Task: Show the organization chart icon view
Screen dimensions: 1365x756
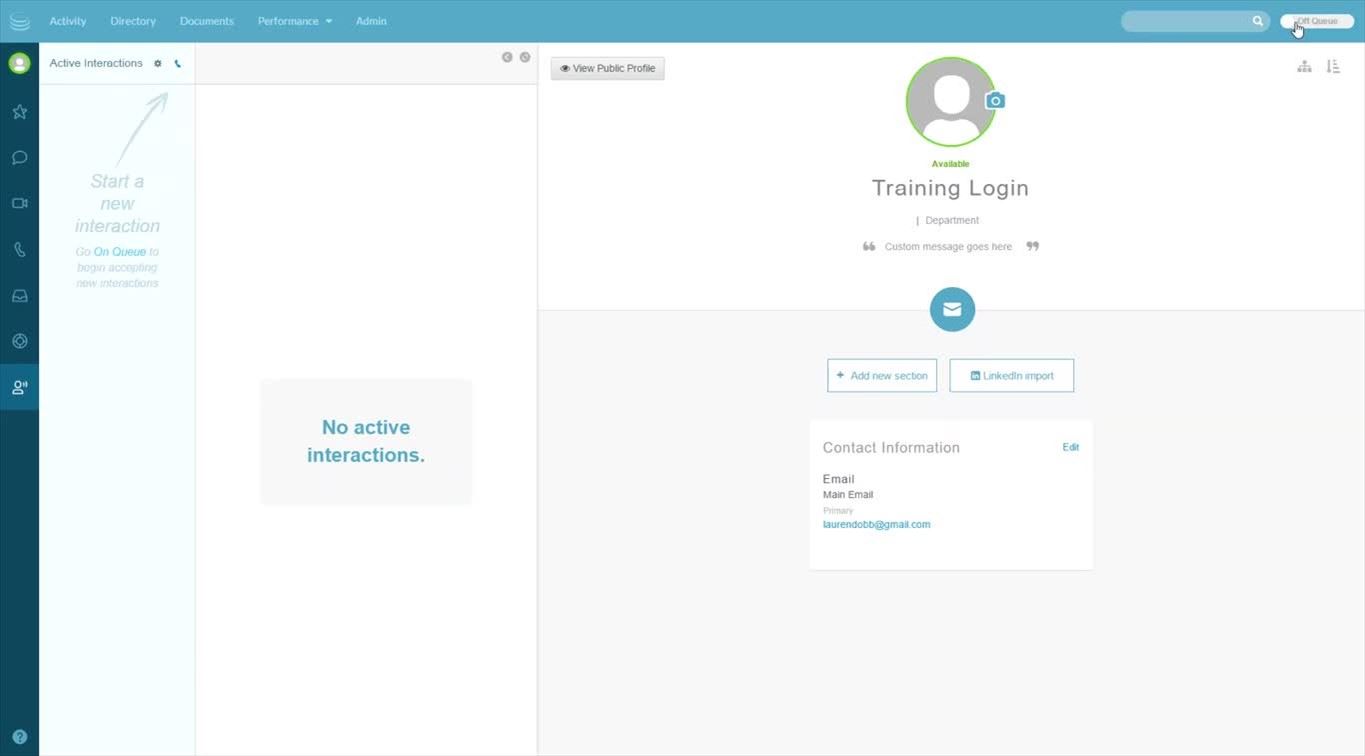Action: (x=1304, y=66)
